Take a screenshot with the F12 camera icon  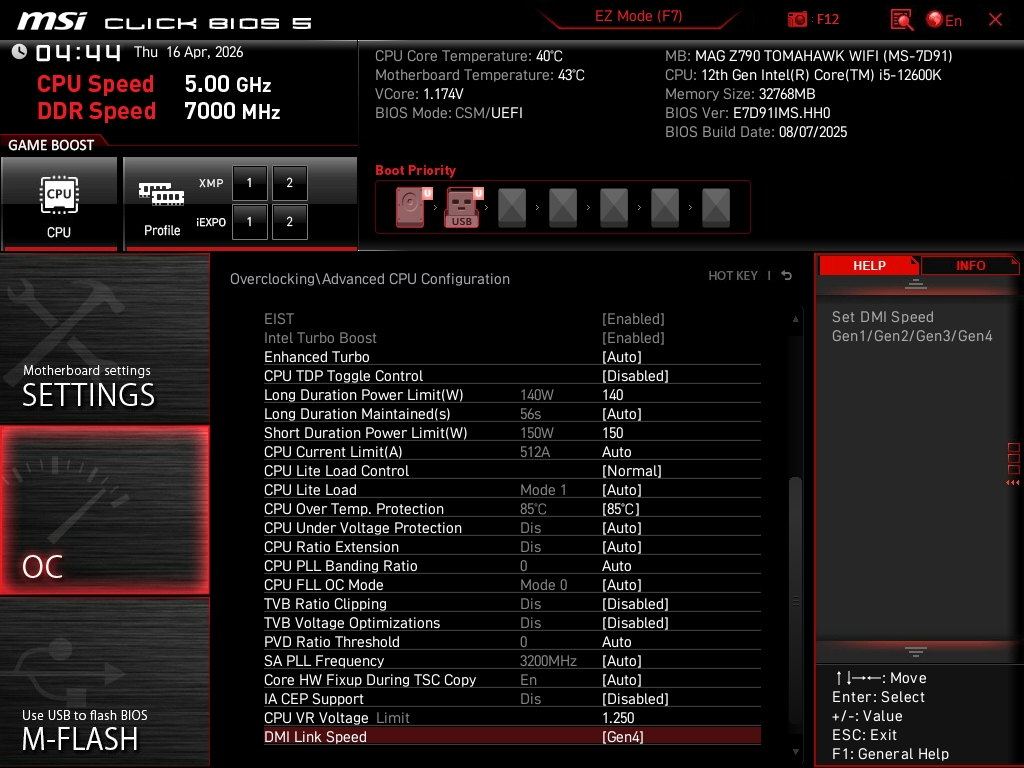coord(797,20)
